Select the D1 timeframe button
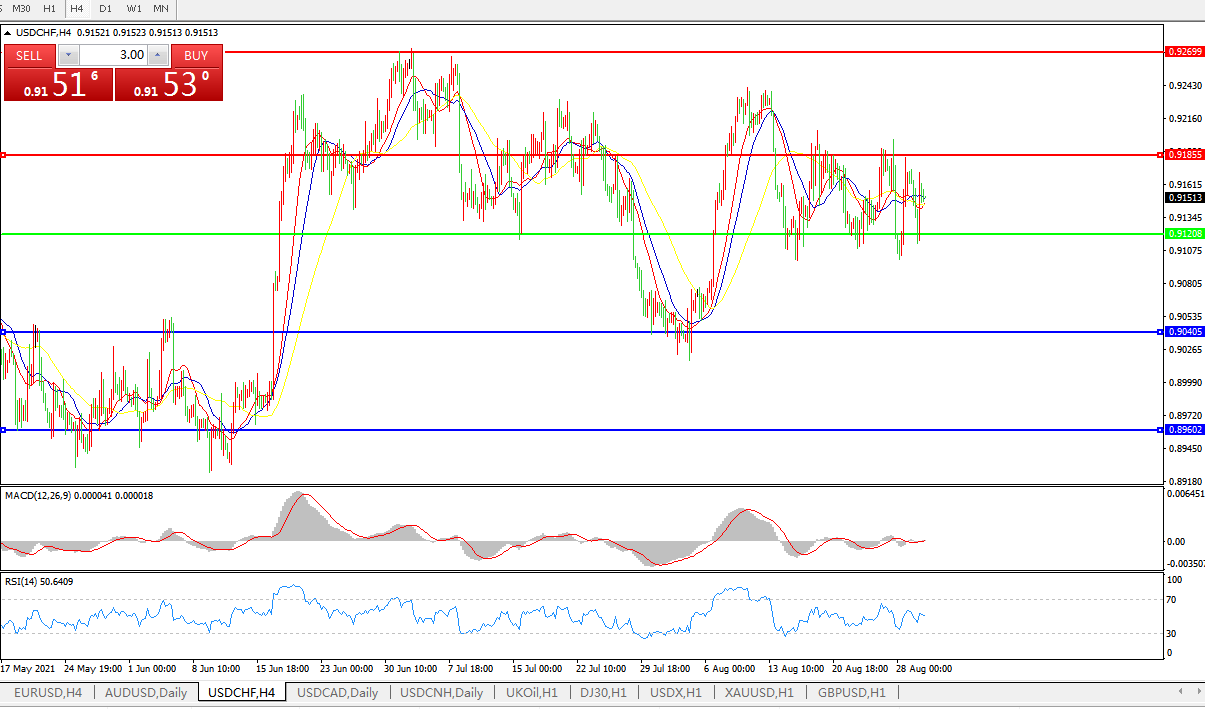Screen dimensions: 1205x709 105,8
